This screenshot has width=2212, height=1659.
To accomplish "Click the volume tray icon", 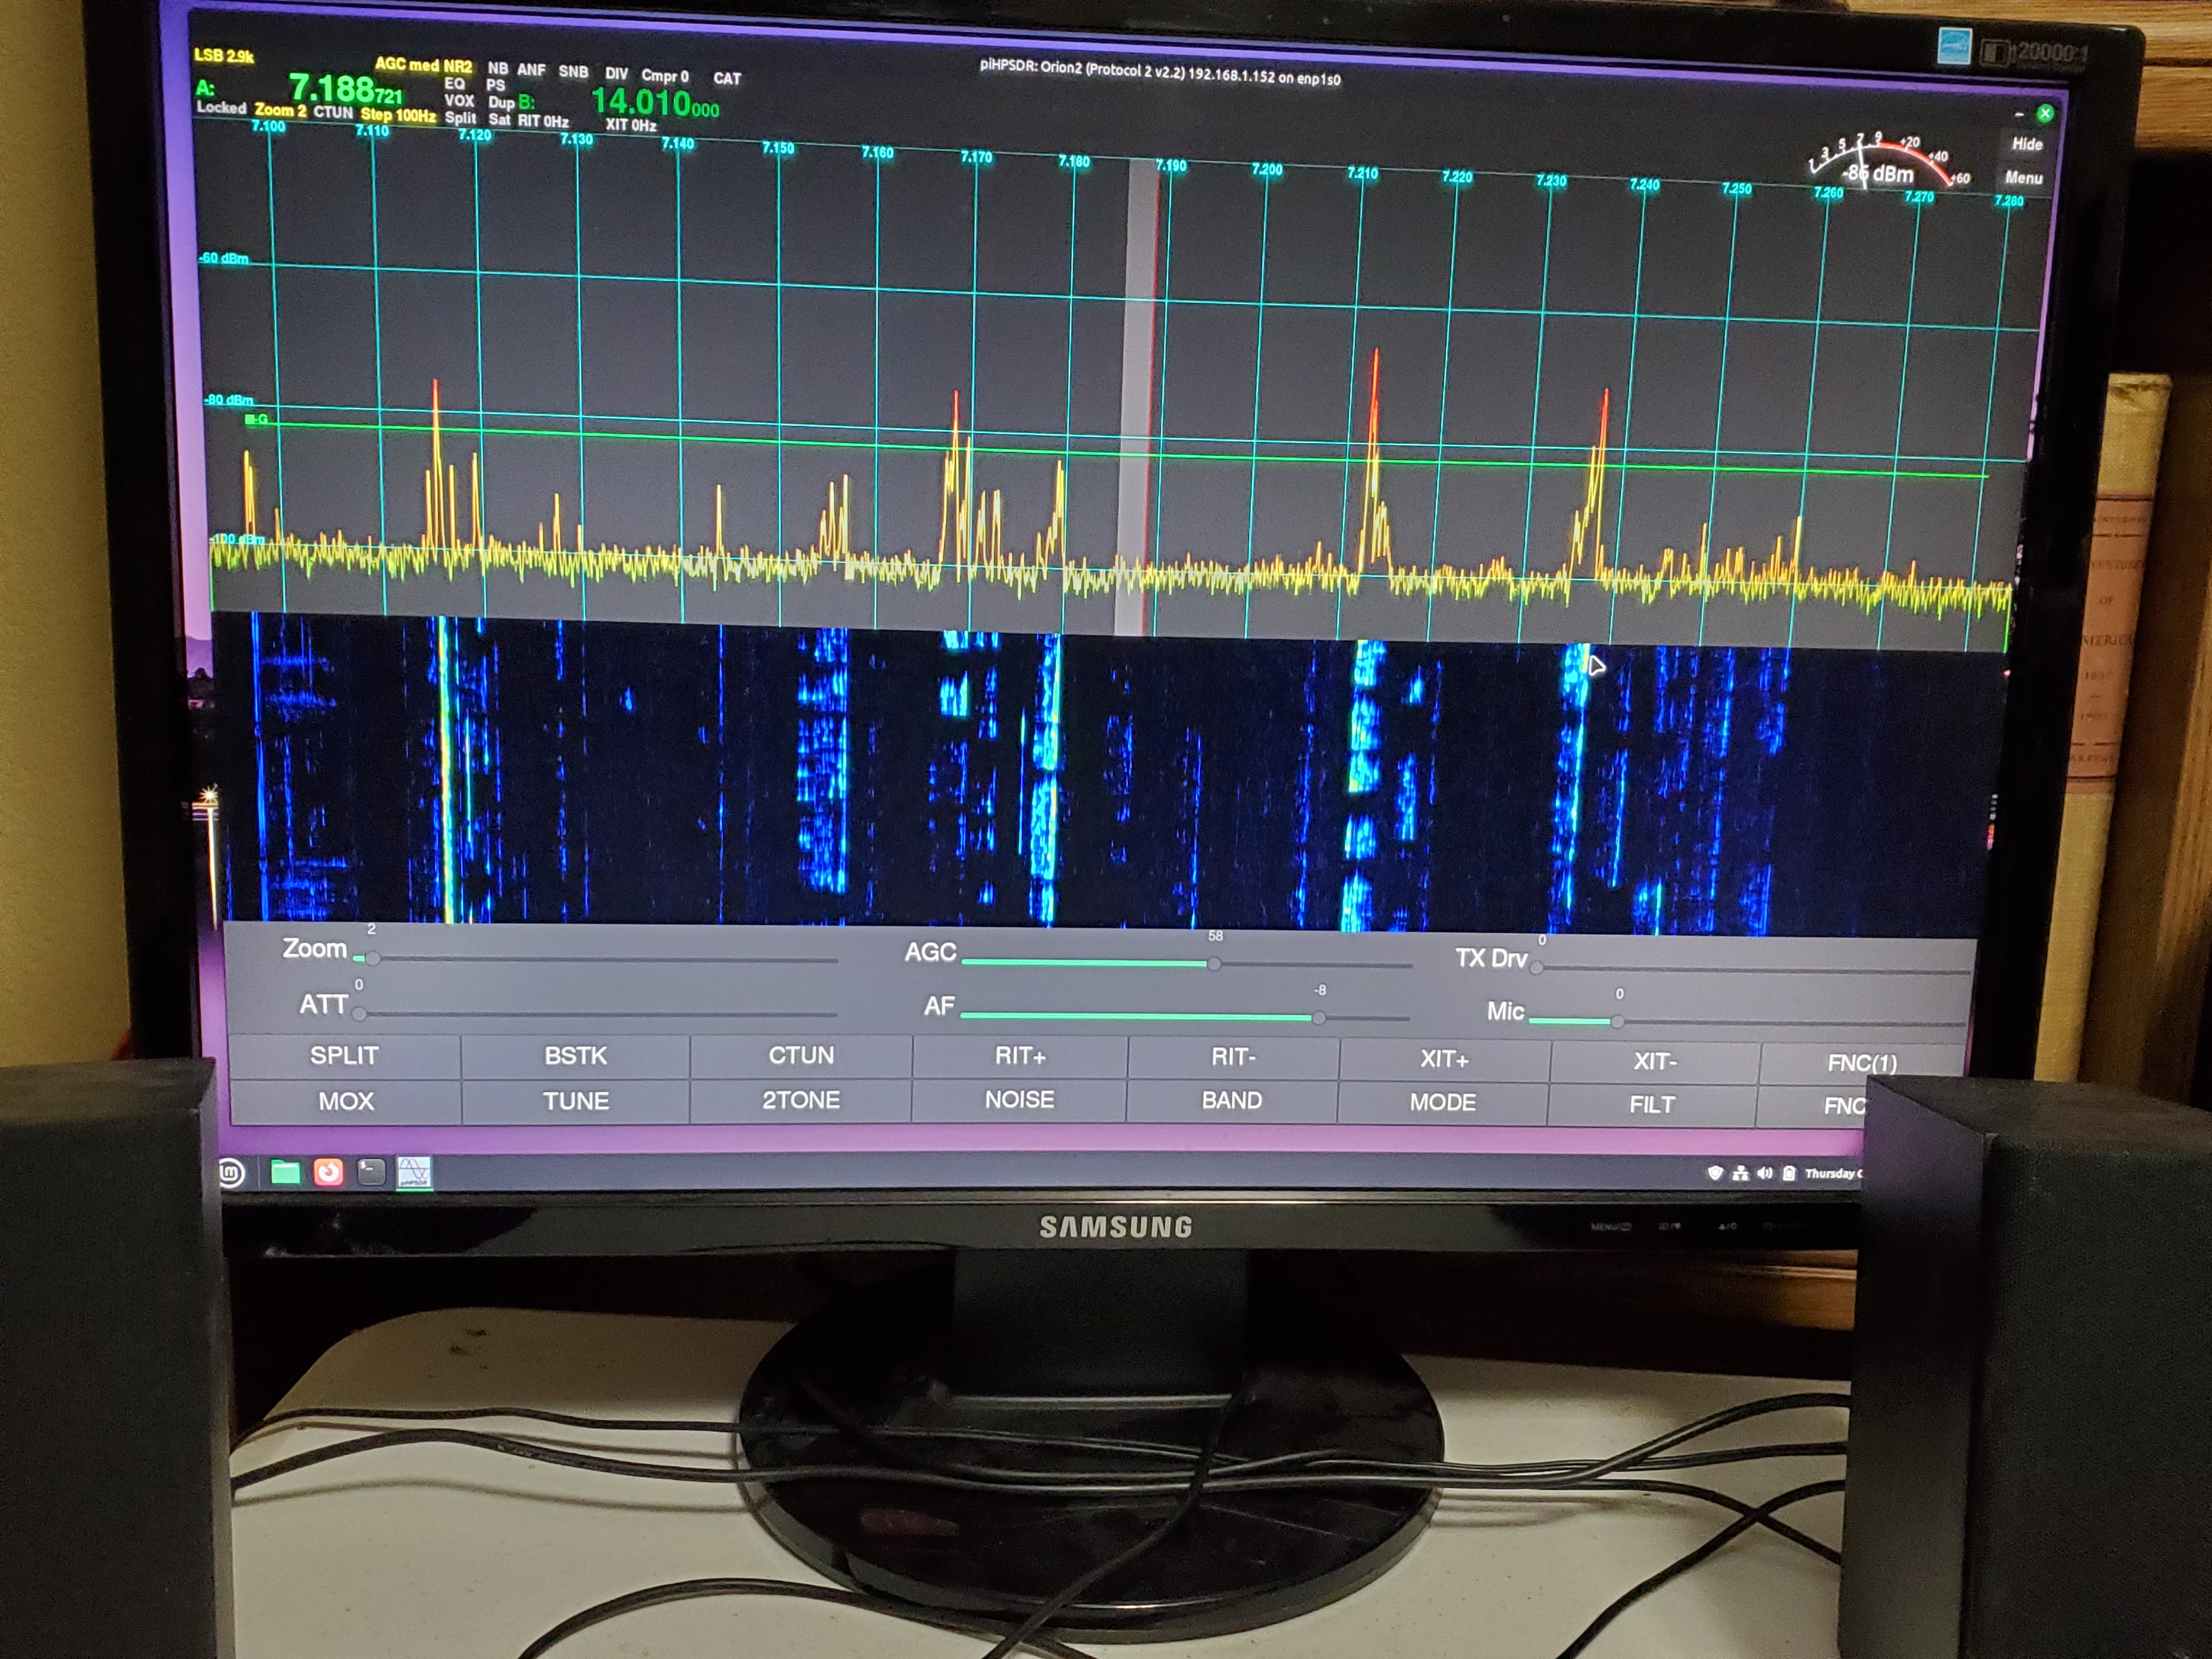I will [1764, 1173].
